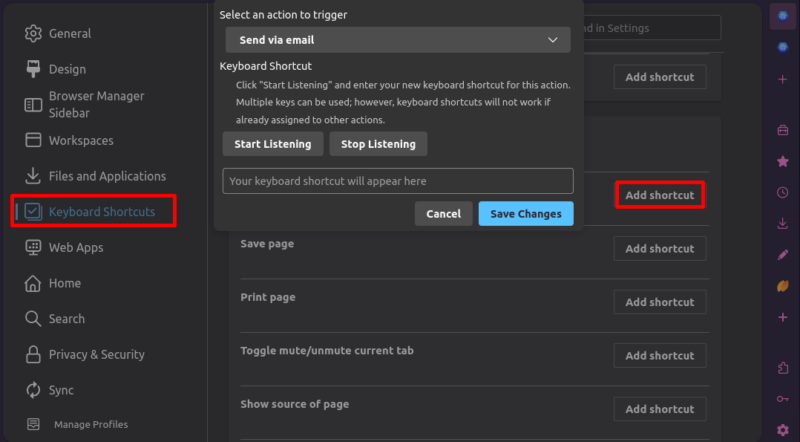The image size is (800, 442).
Task: Select the second blue workspace icon
Action: pyautogui.click(x=782, y=47)
